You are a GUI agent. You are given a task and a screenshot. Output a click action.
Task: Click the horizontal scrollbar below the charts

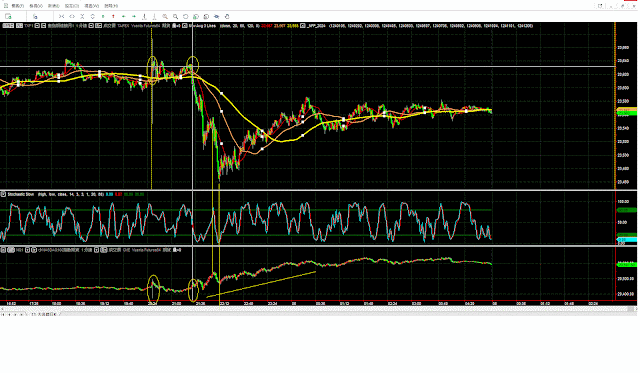[x=318, y=309]
